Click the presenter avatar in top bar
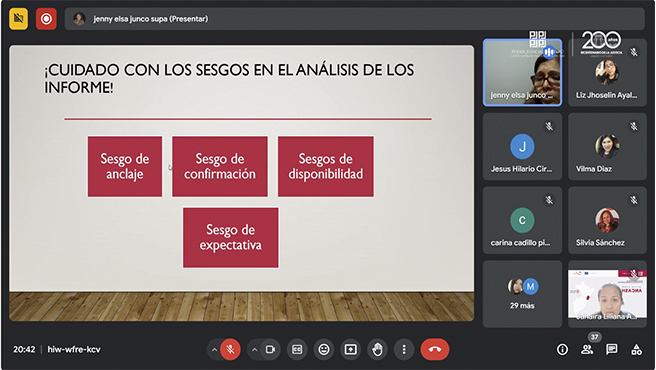This screenshot has height=370, width=656. coord(79,19)
